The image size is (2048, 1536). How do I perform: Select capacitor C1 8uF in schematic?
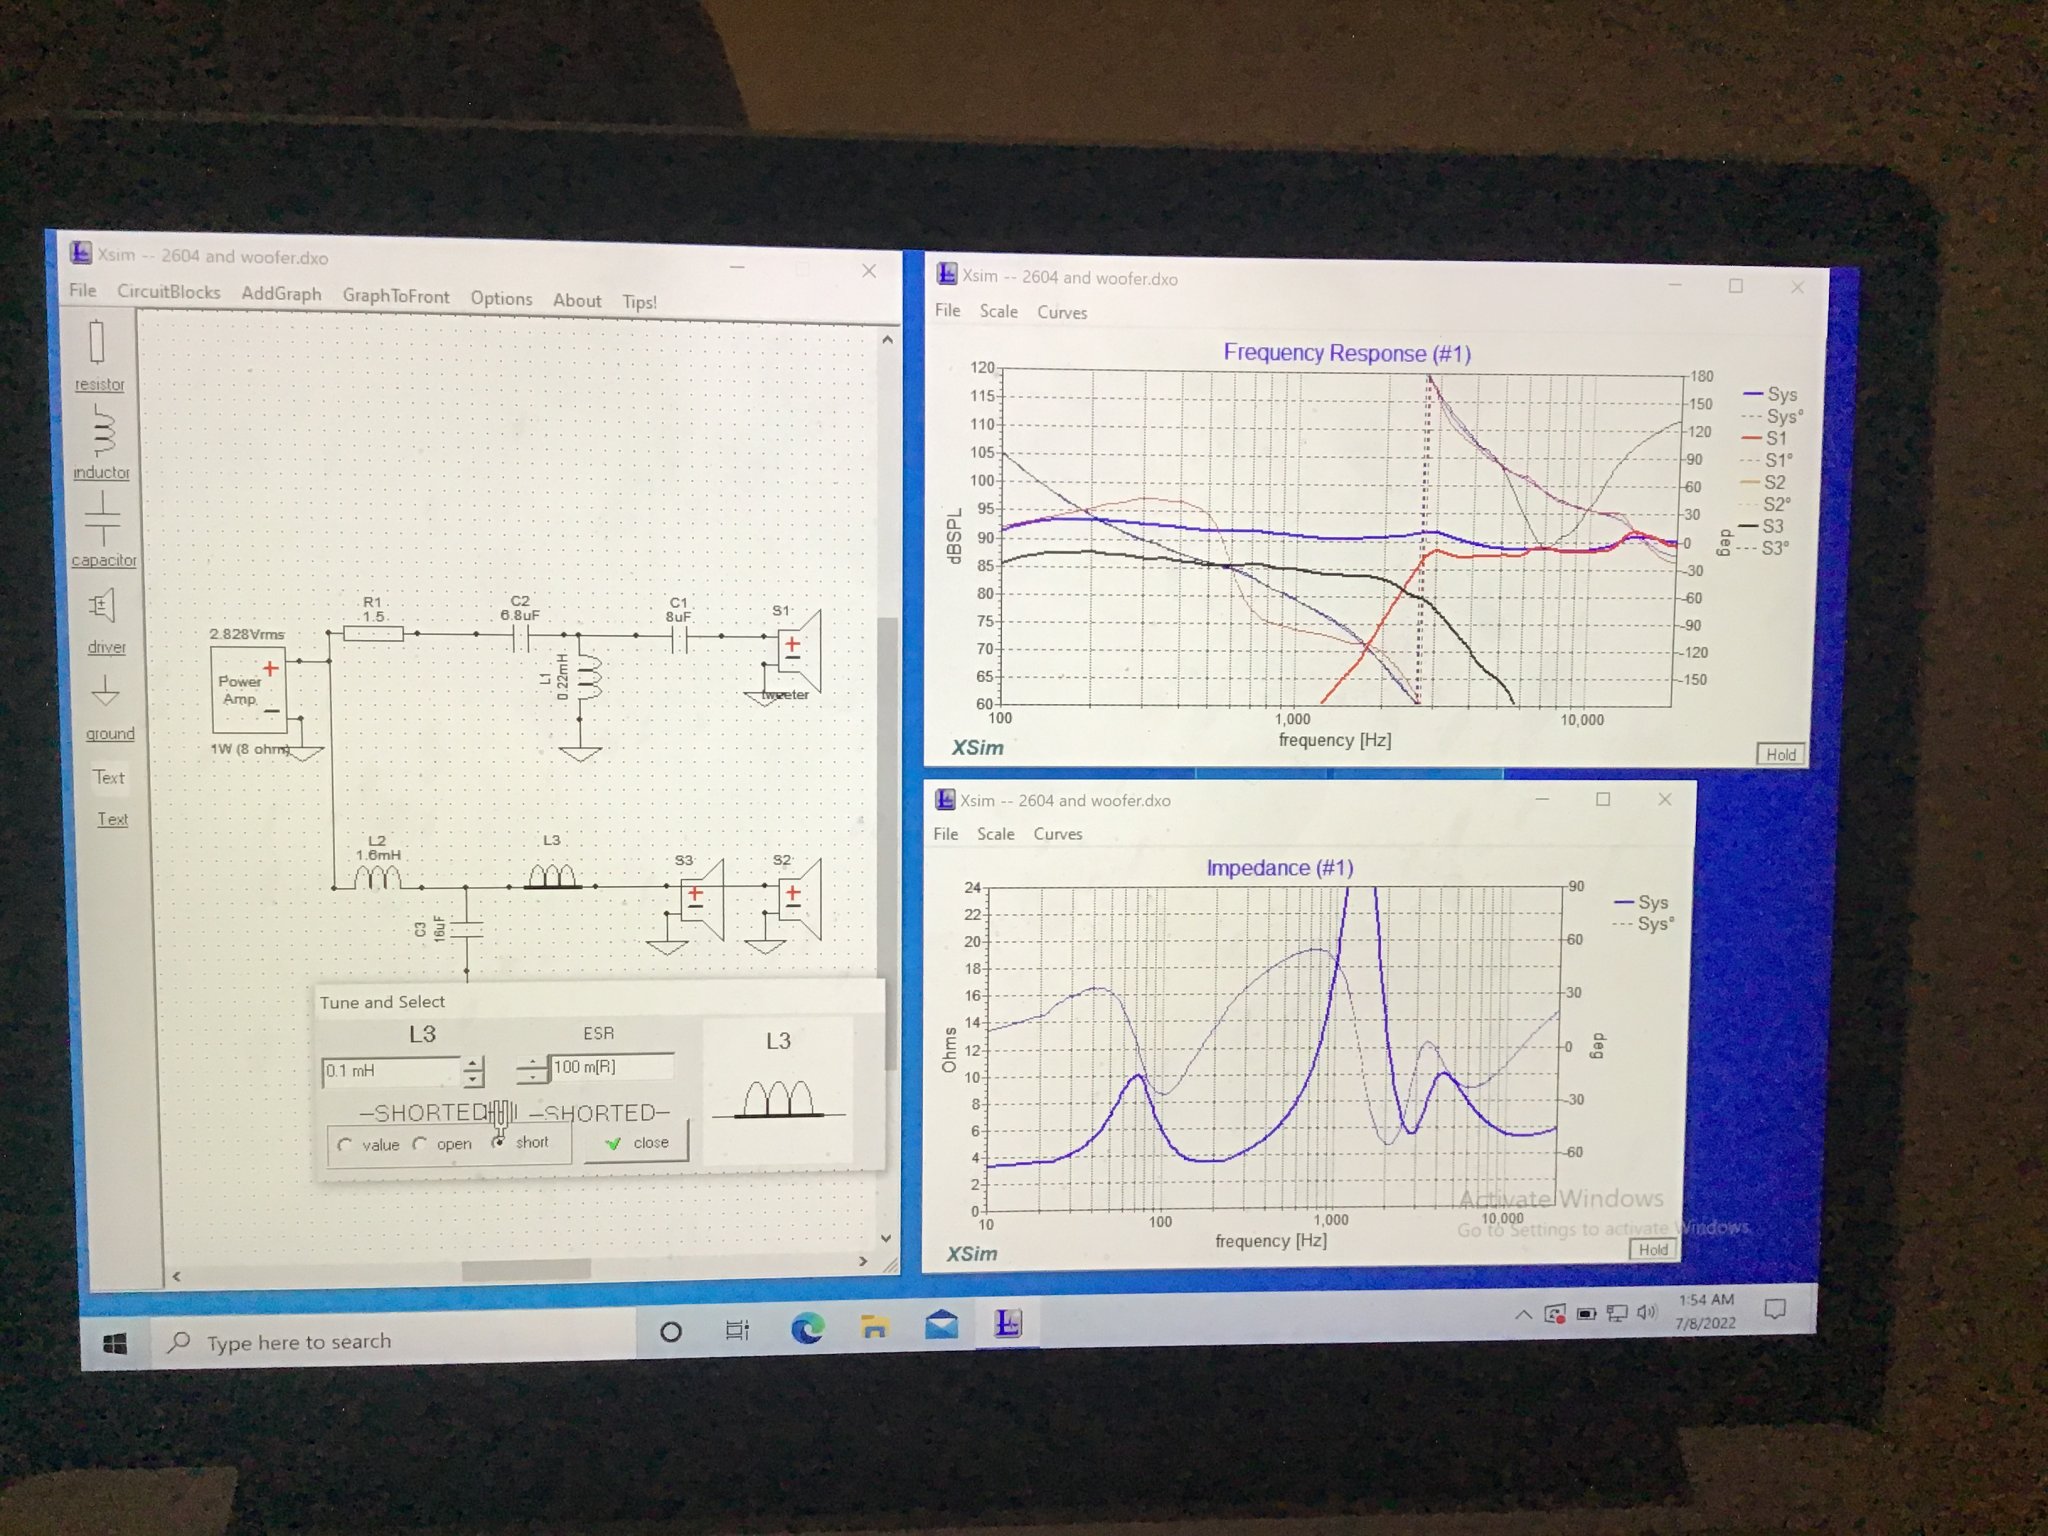pos(680,638)
